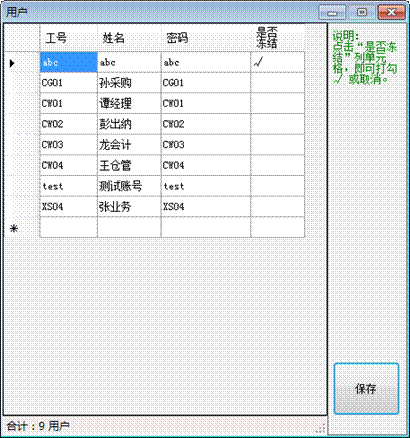Select the 谭经理 name cell
This screenshot has height=438, width=410.
(x=129, y=104)
